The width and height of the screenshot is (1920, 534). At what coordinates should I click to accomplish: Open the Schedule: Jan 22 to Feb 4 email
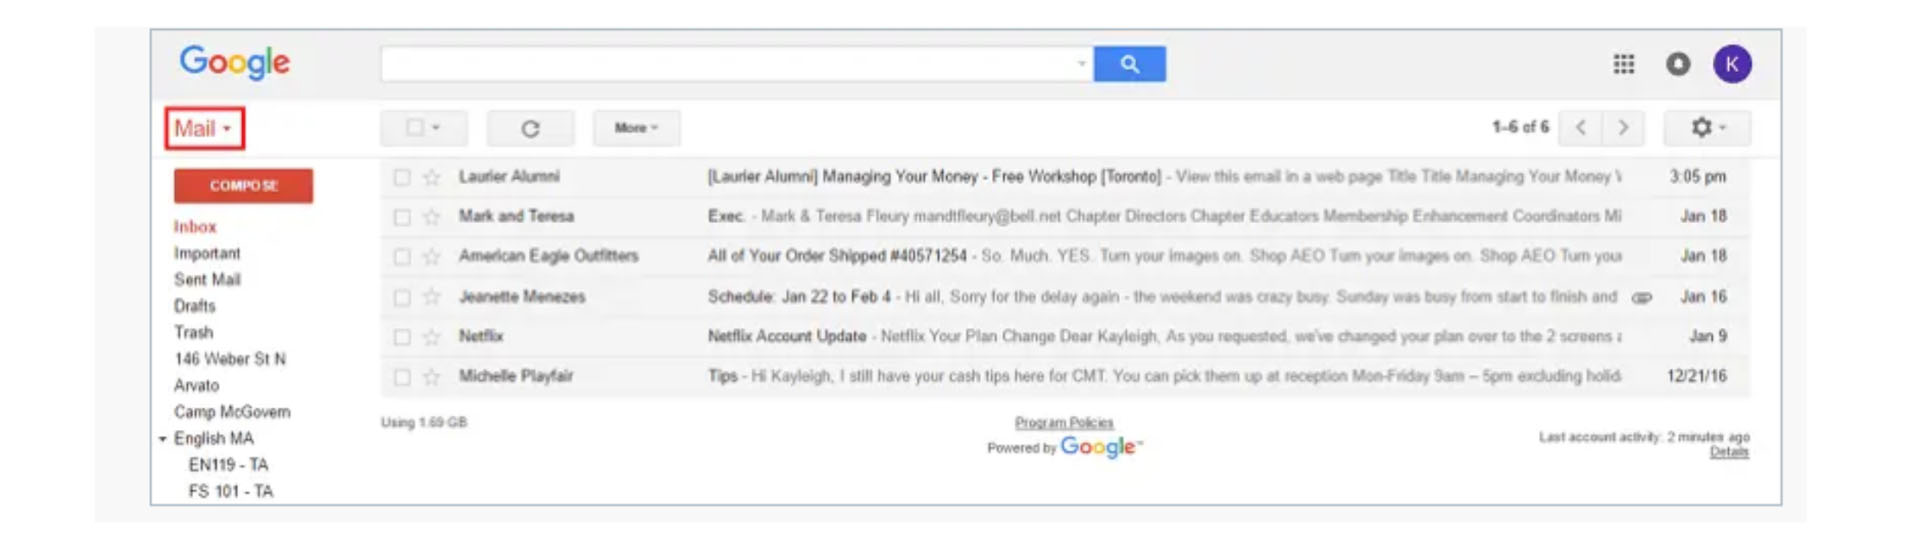(1065, 297)
